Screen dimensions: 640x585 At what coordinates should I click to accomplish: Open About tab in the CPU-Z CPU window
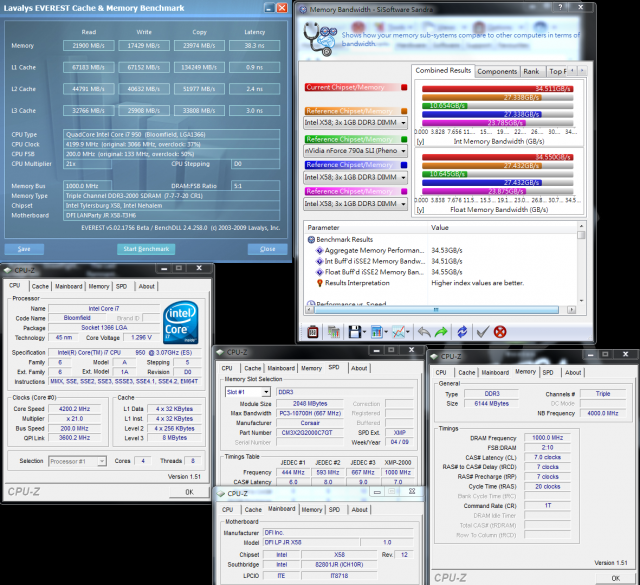(x=147, y=286)
